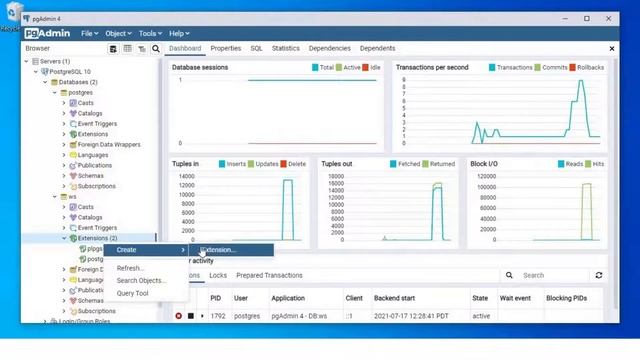Click Hits legend swatch in Block I/O
The width and height of the screenshot is (640, 360).
coord(588,164)
